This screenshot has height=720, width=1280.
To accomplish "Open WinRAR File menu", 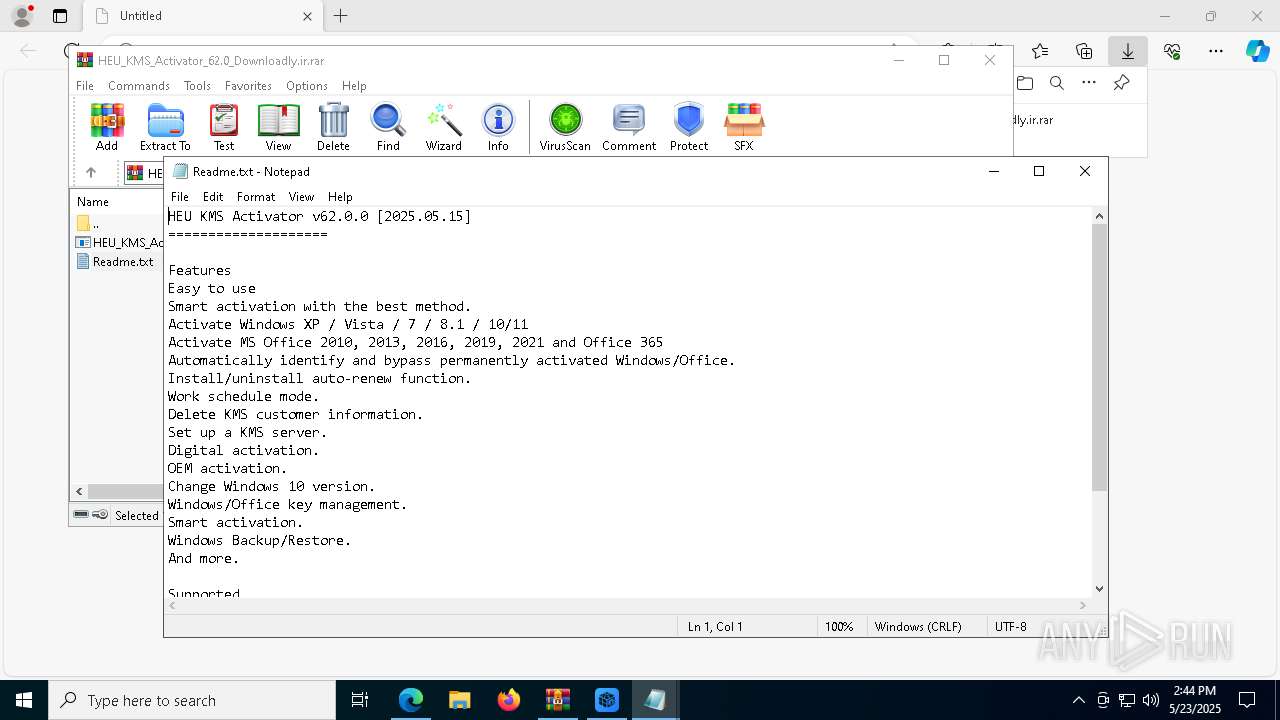I will pos(85,86).
